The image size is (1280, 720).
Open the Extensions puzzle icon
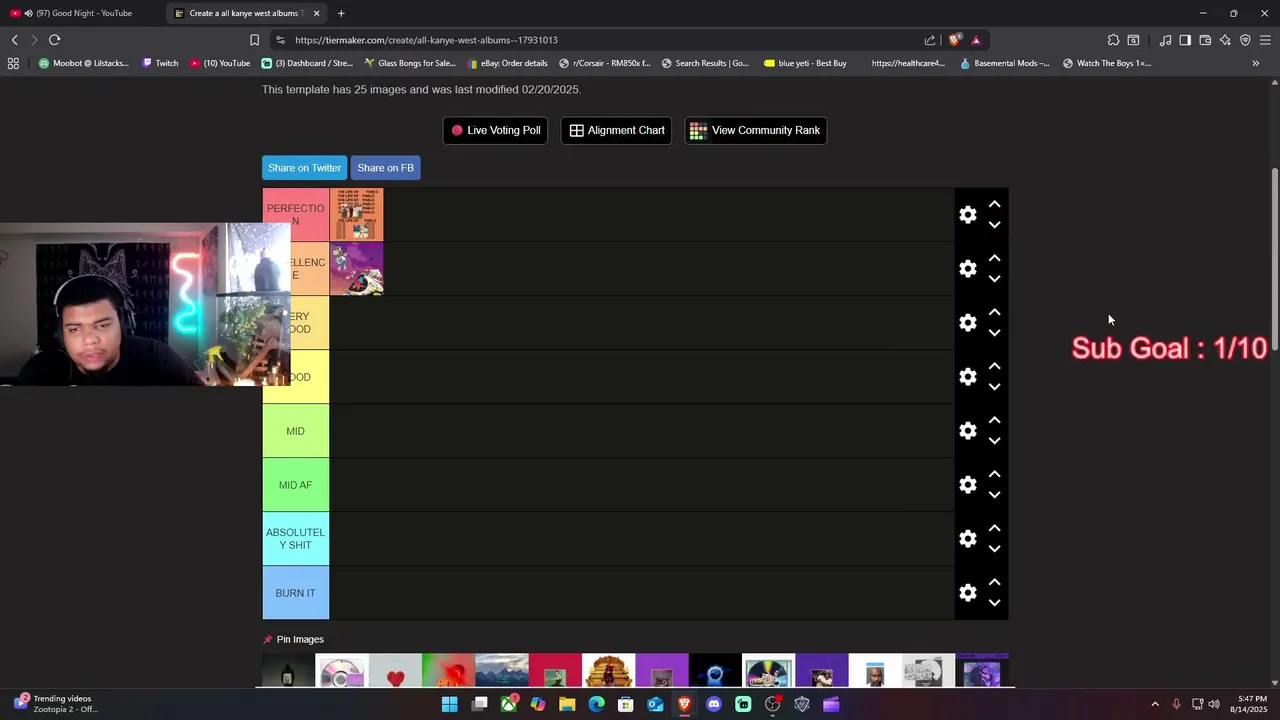click(1113, 40)
